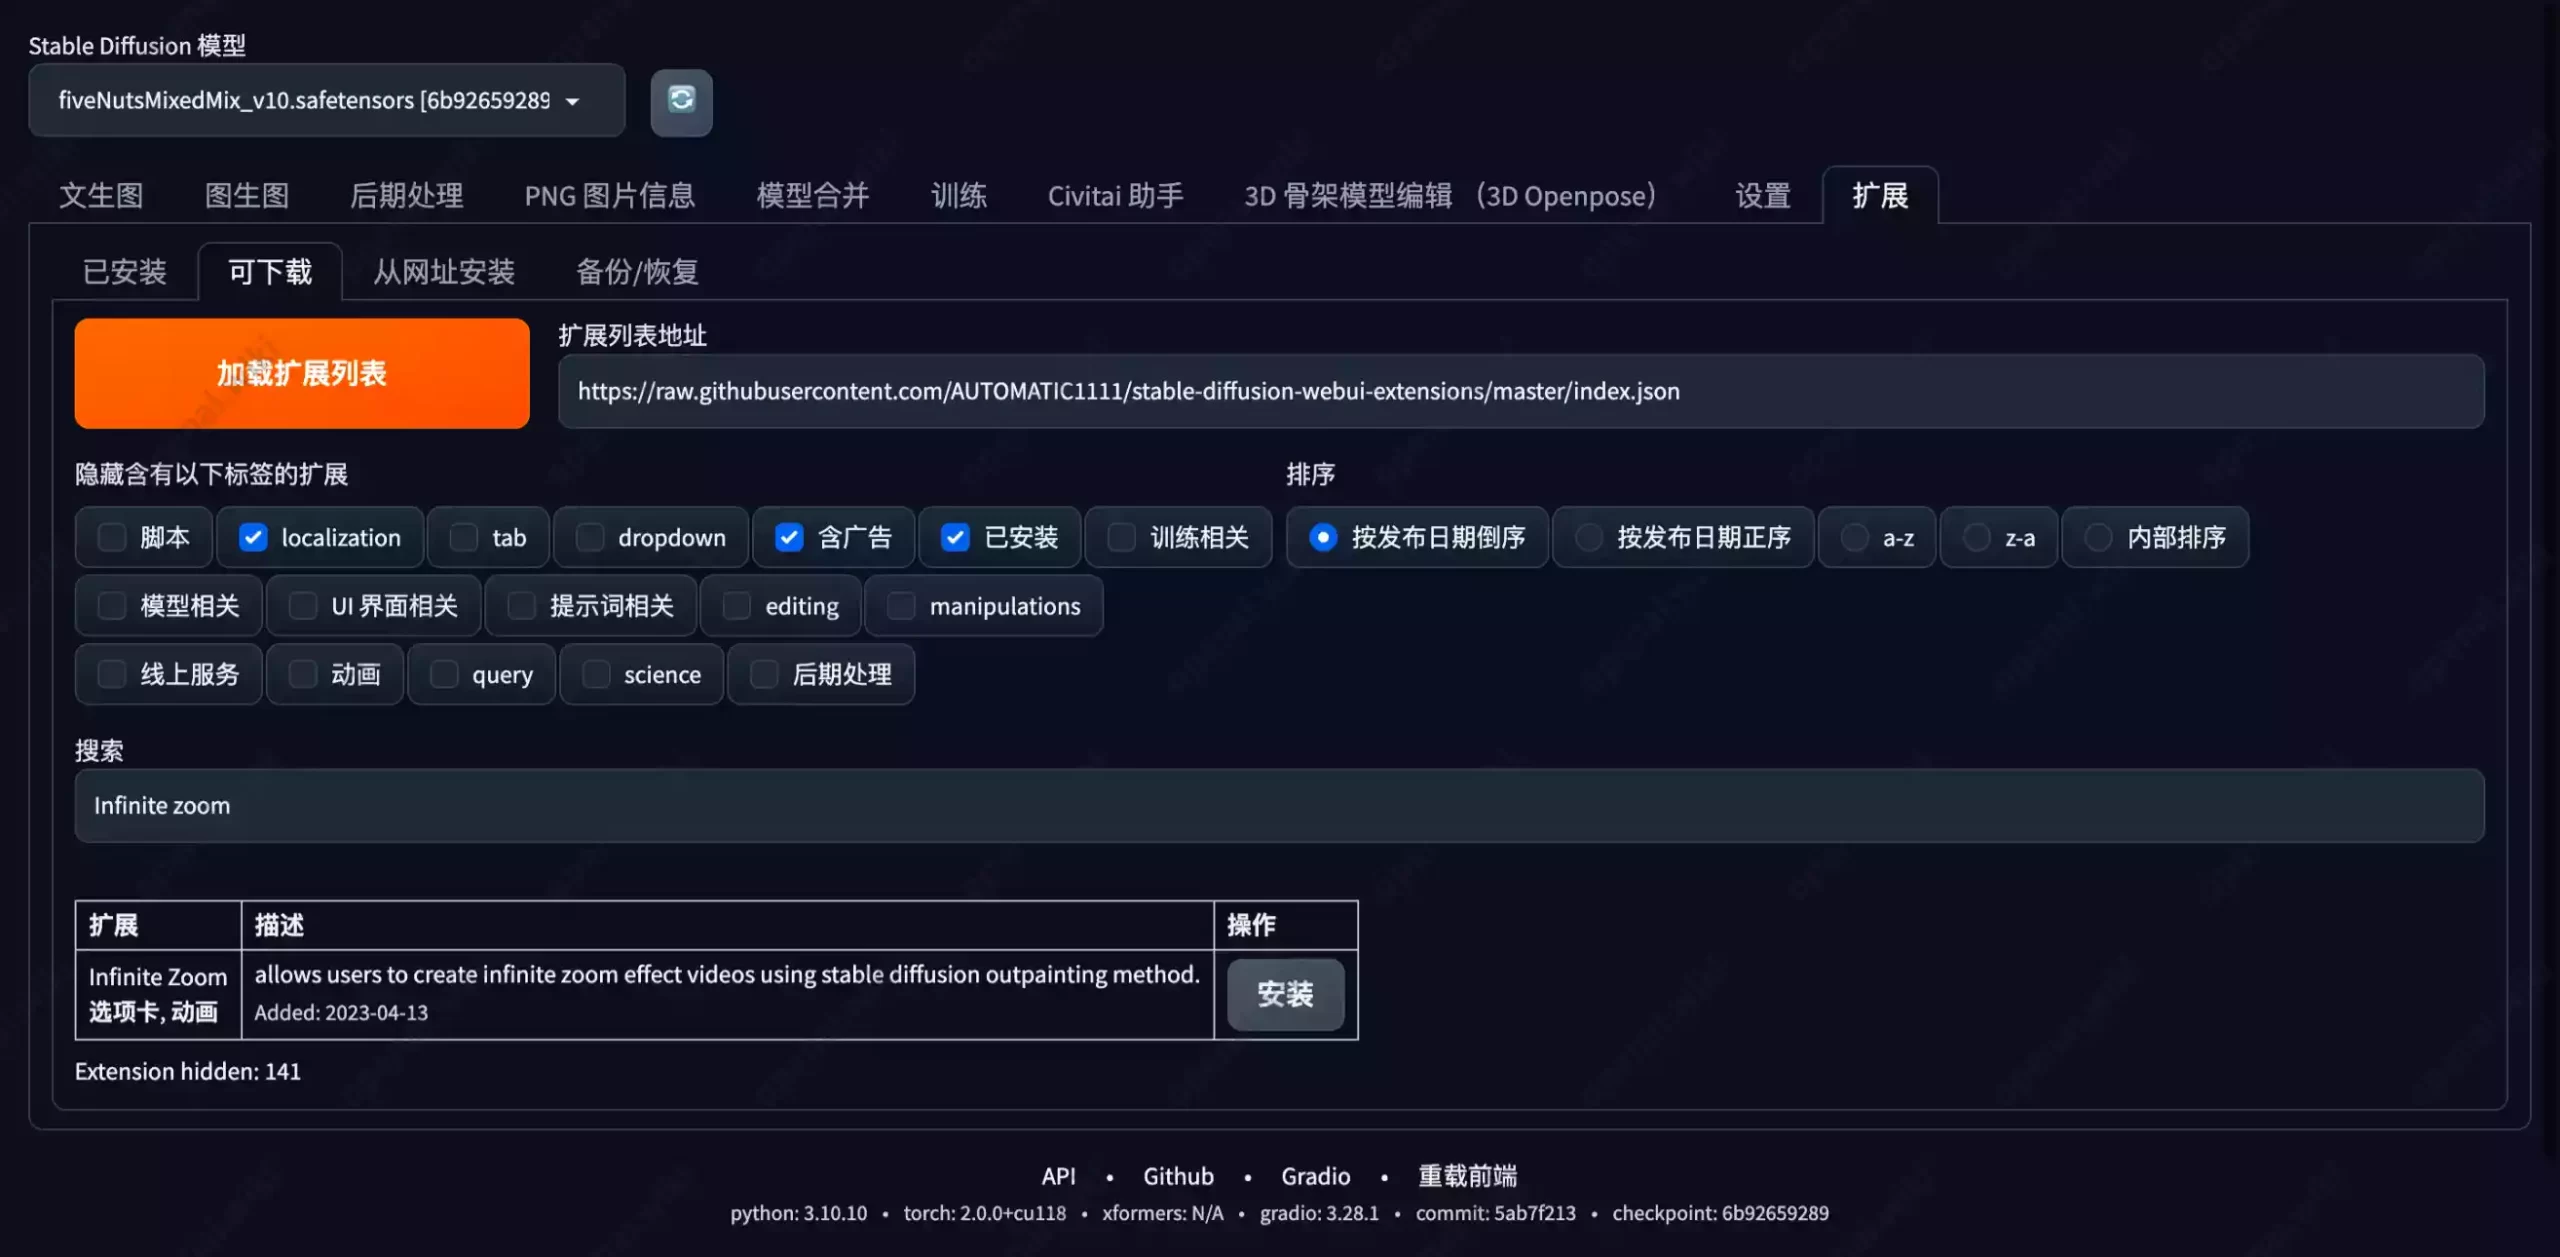Click the 扩展列表地址 URL input field
Screen dimensions: 2560x1257
(1522, 392)
